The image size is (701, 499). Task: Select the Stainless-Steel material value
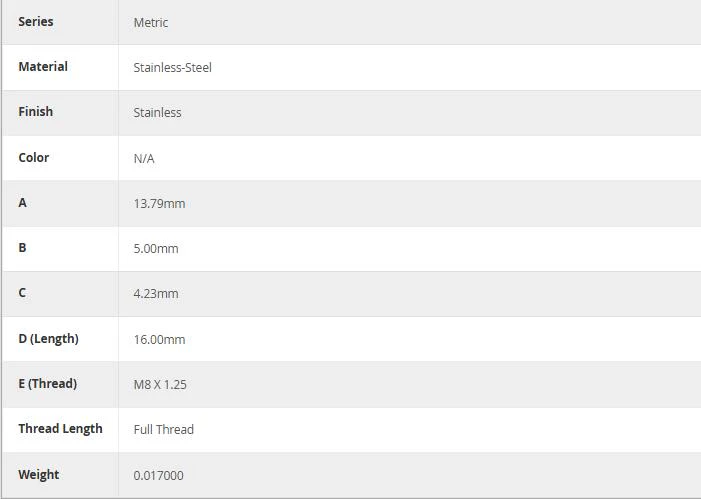coord(173,68)
